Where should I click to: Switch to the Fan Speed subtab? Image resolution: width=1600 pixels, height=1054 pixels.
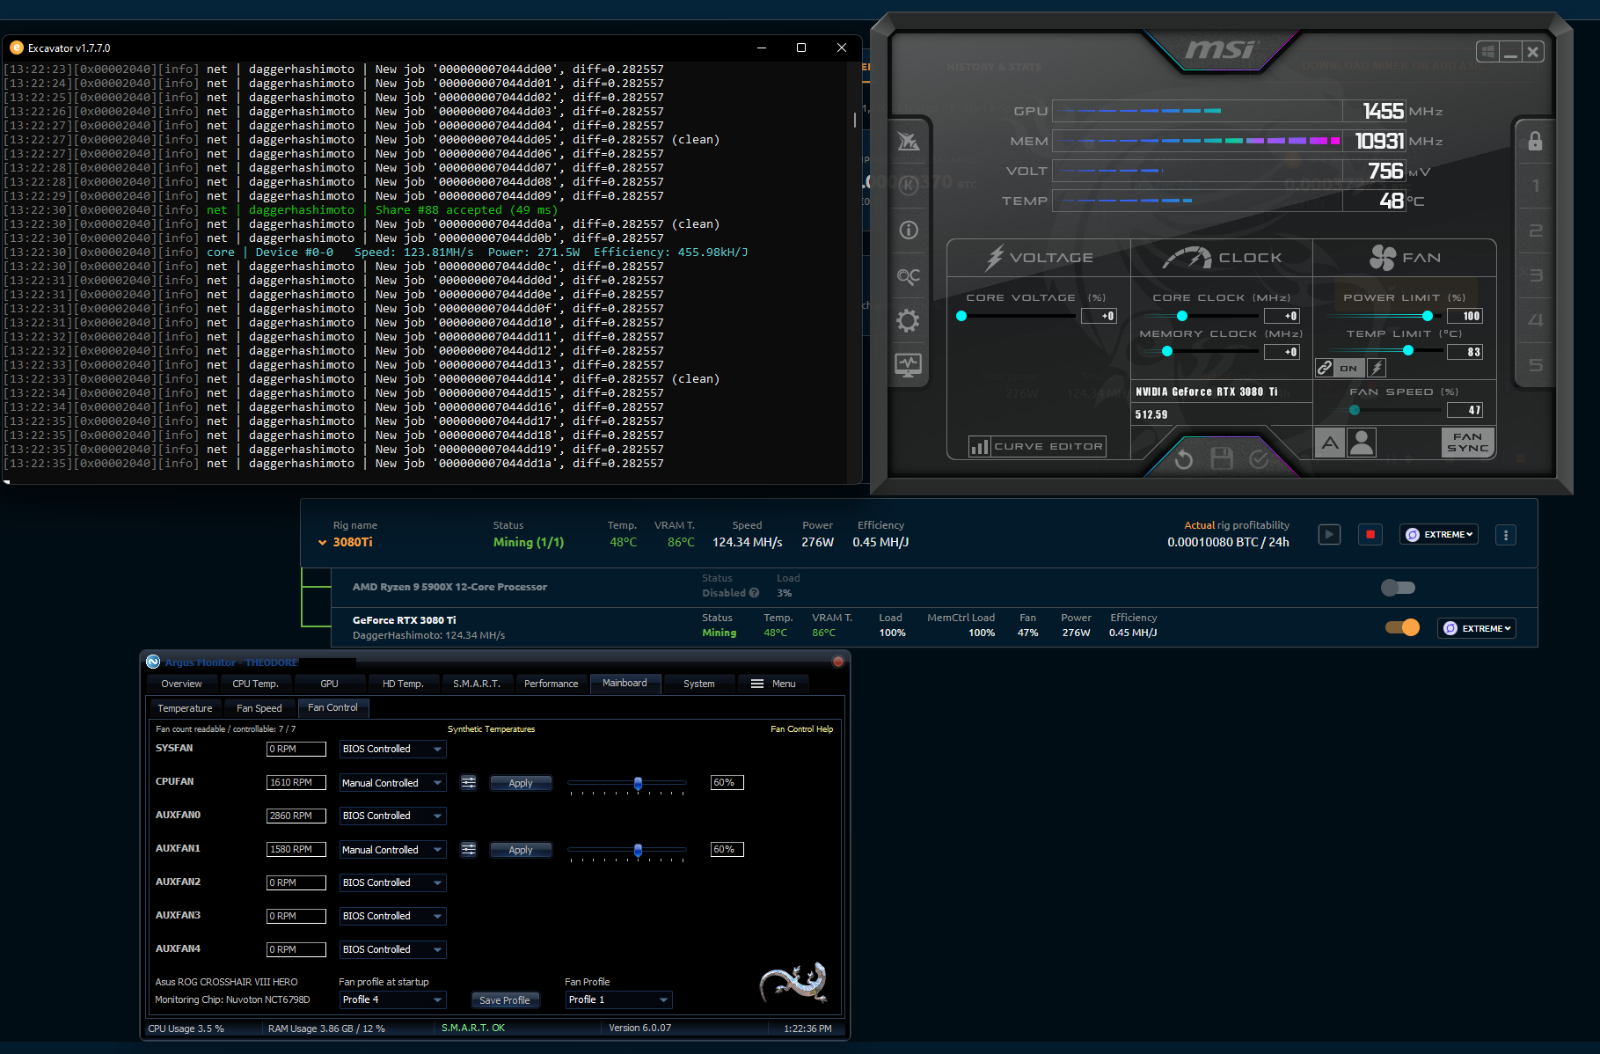tap(259, 708)
